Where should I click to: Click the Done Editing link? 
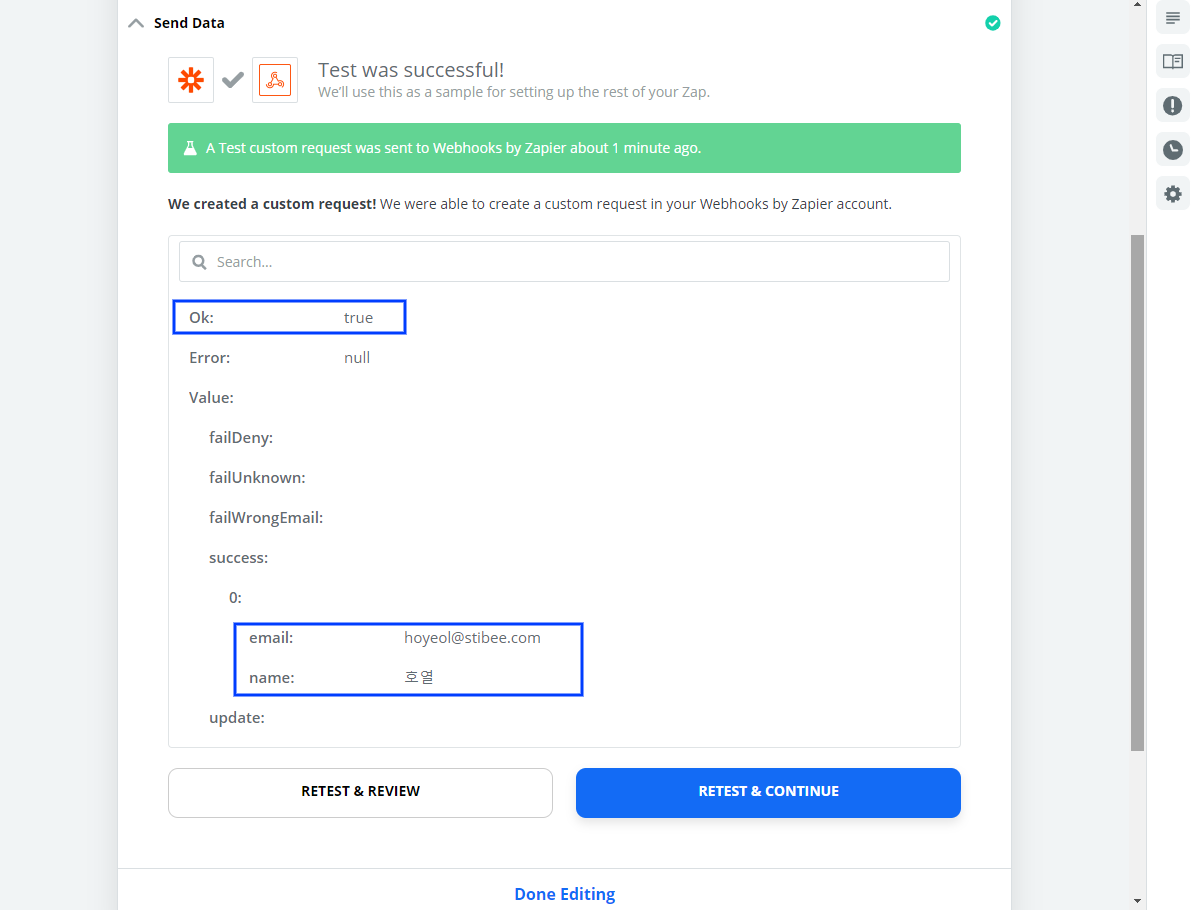[564, 894]
